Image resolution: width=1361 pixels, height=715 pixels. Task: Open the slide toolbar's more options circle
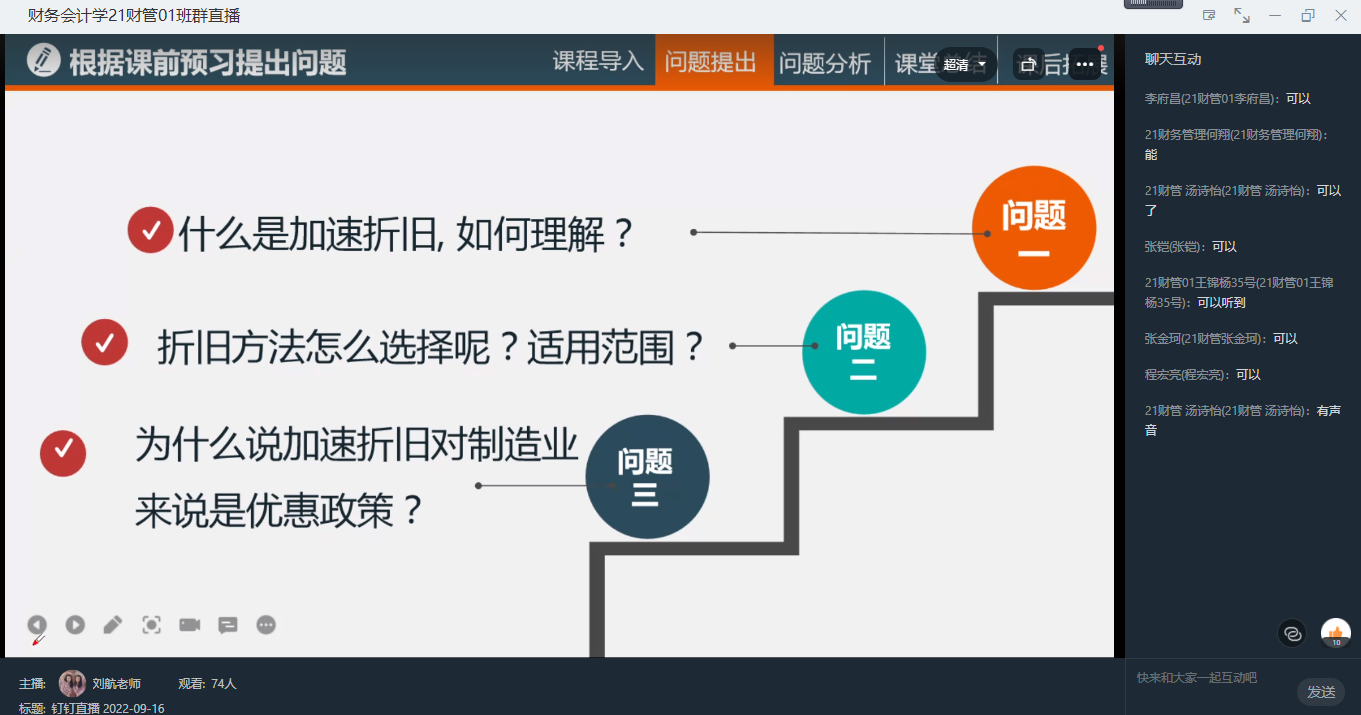coord(266,624)
